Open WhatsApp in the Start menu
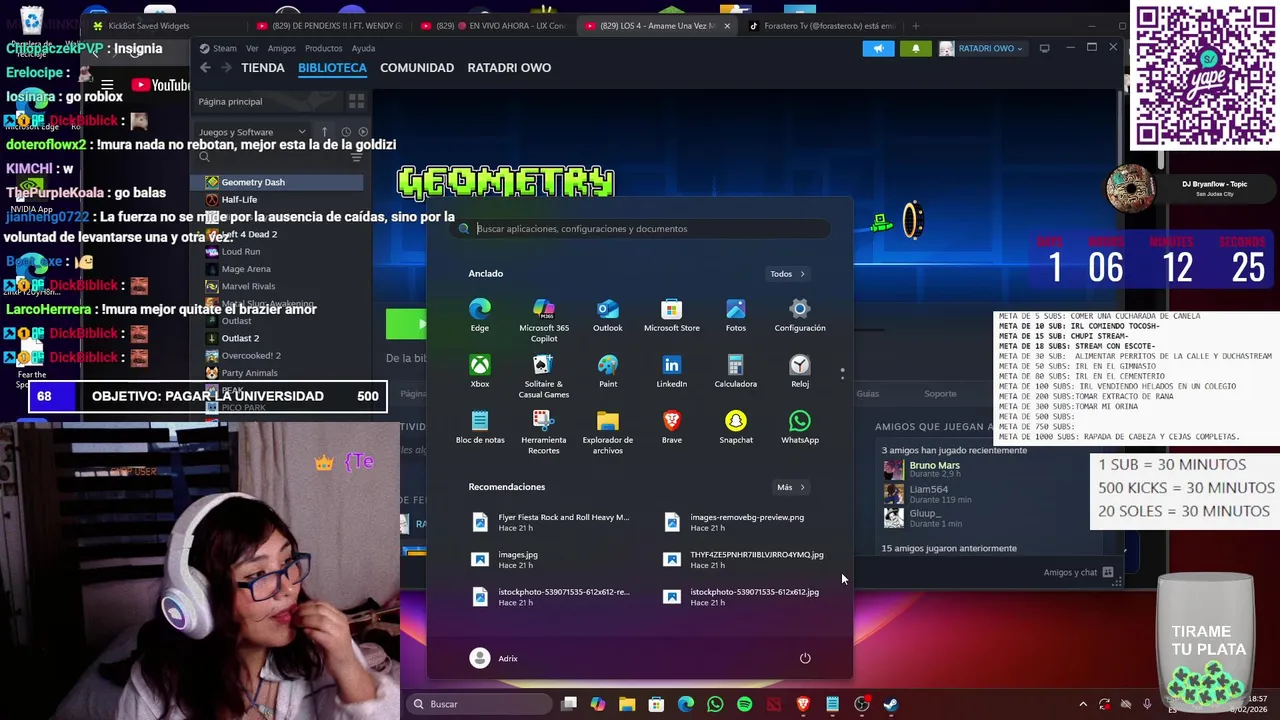Screen dimensions: 1280x720 pos(800,427)
